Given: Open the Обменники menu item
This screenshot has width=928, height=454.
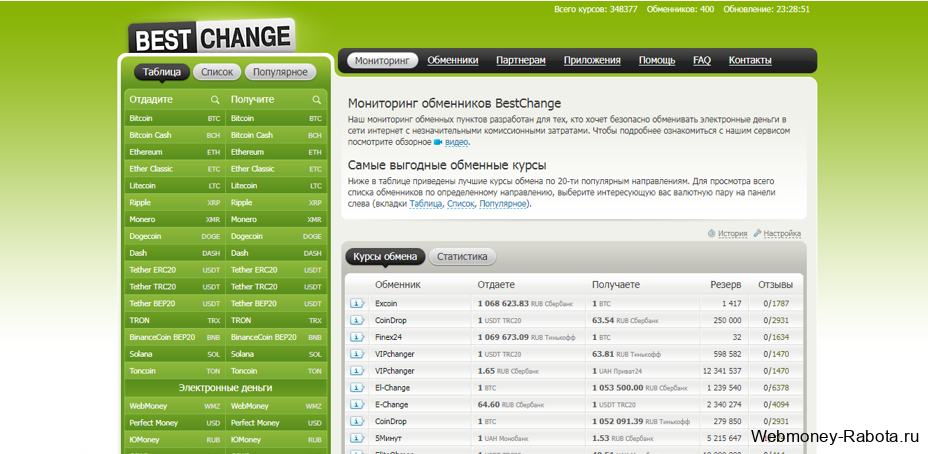Looking at the screenshot, I should [453, 60].
